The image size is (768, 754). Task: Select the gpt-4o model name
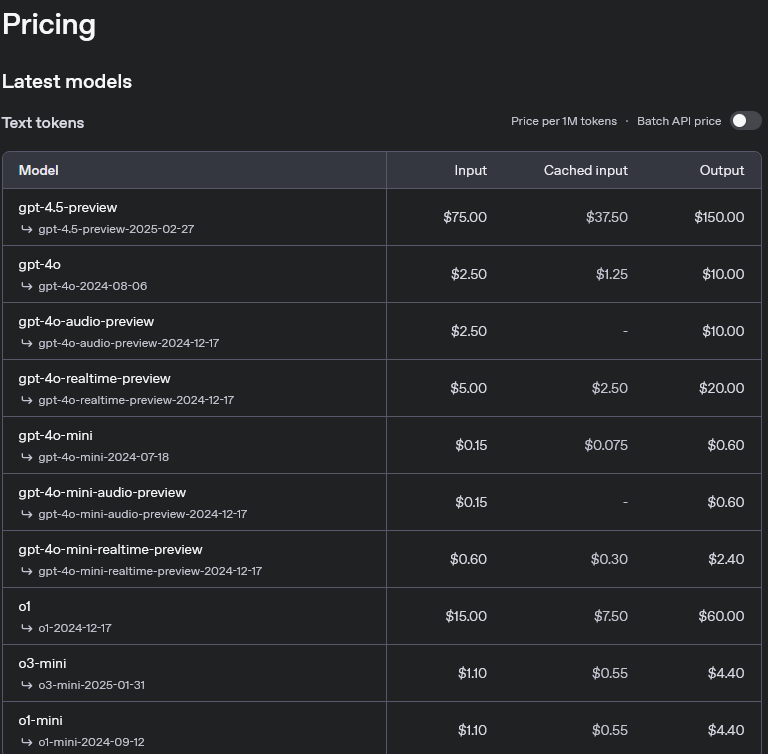pyautogui.click(x=40, y=265)
